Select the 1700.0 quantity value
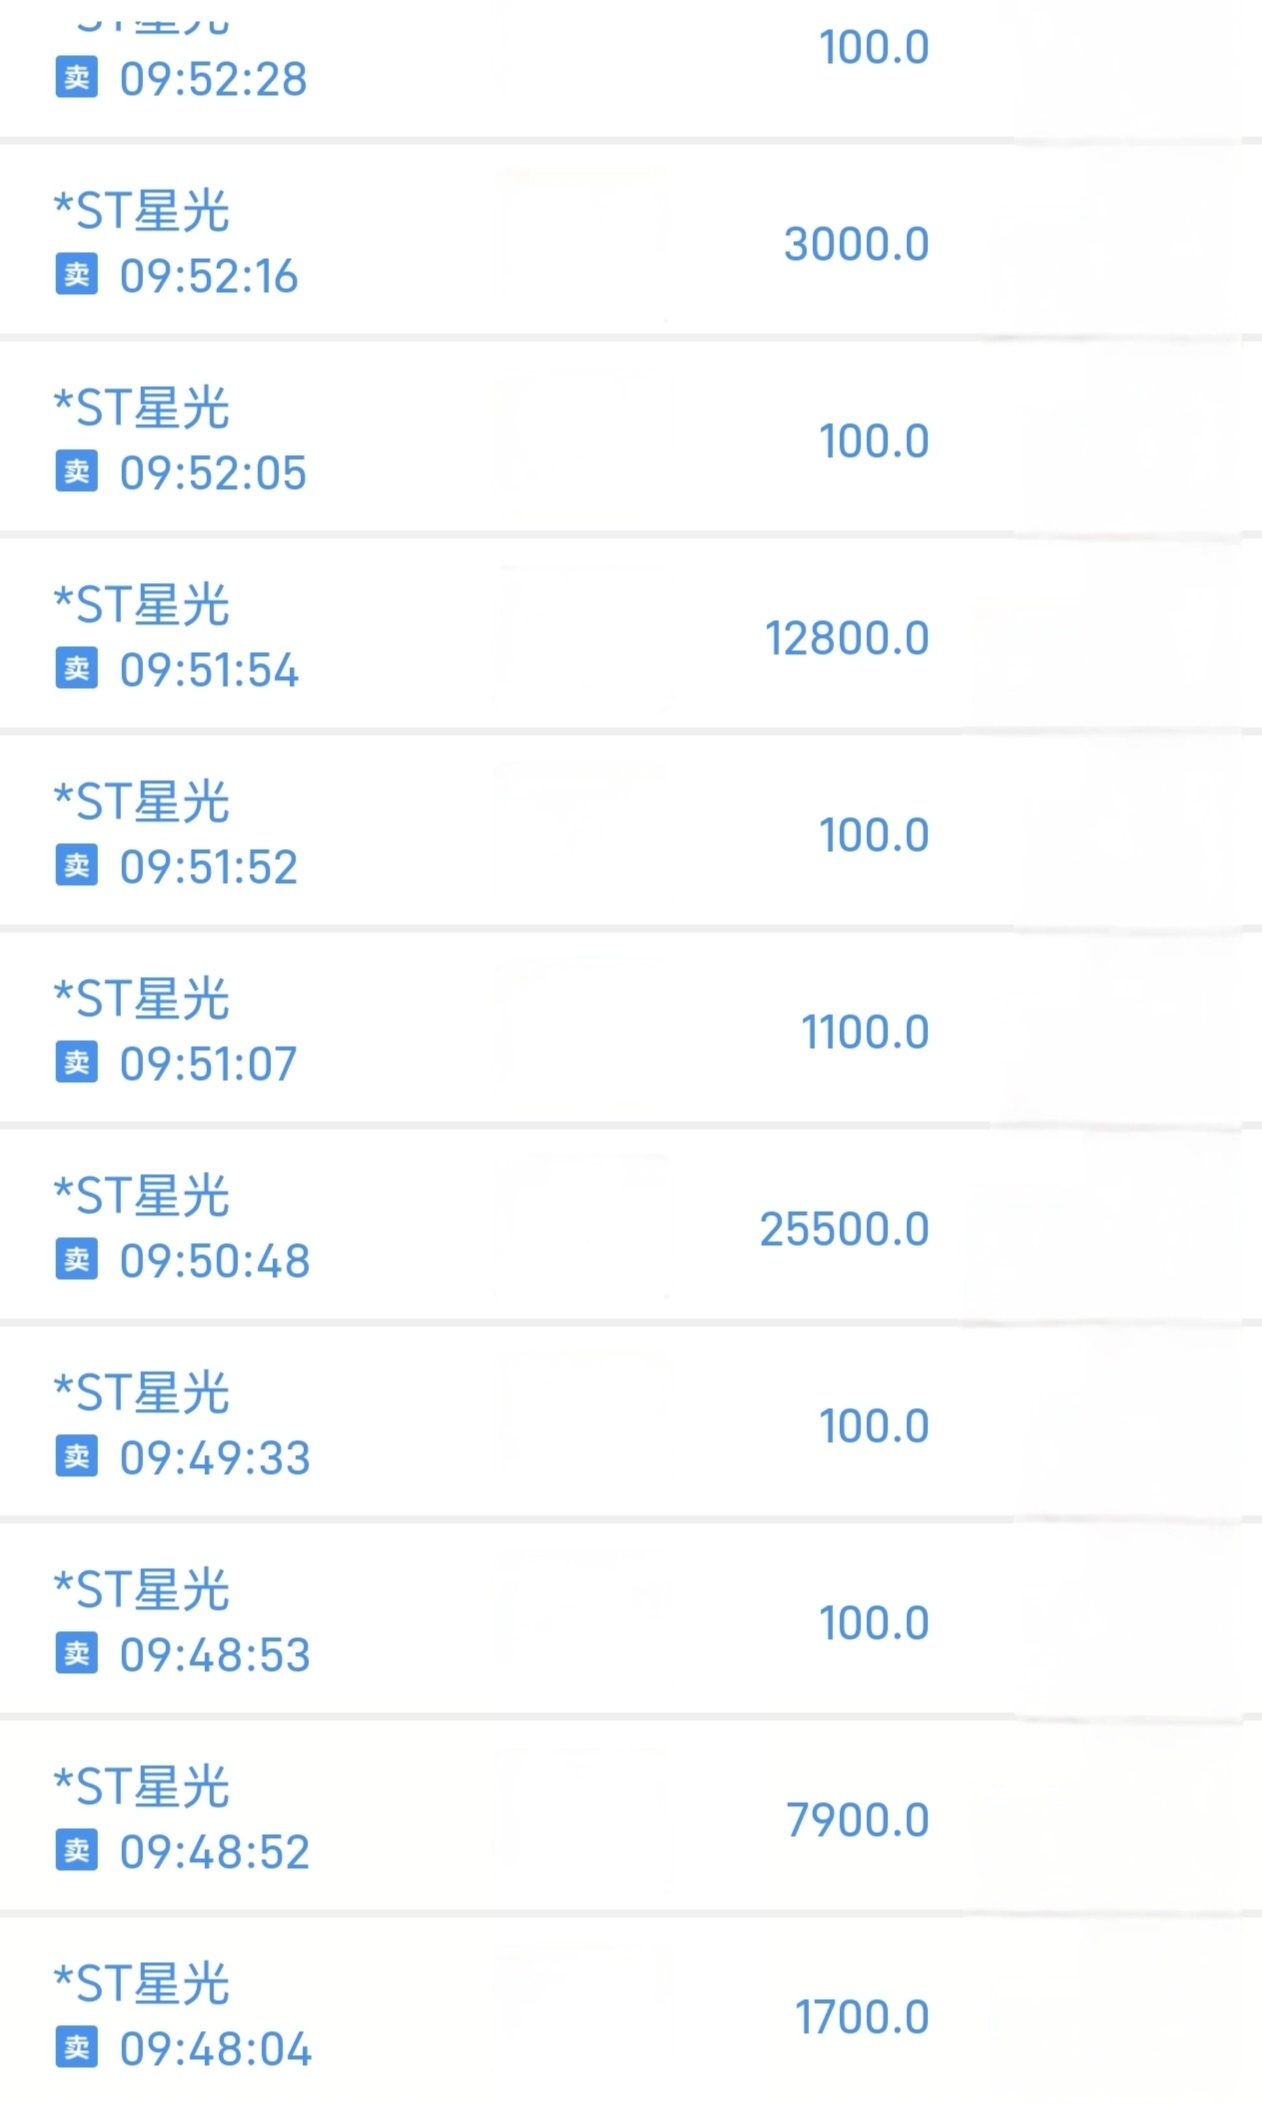 pyautogui.click(x=862, y=2017)
